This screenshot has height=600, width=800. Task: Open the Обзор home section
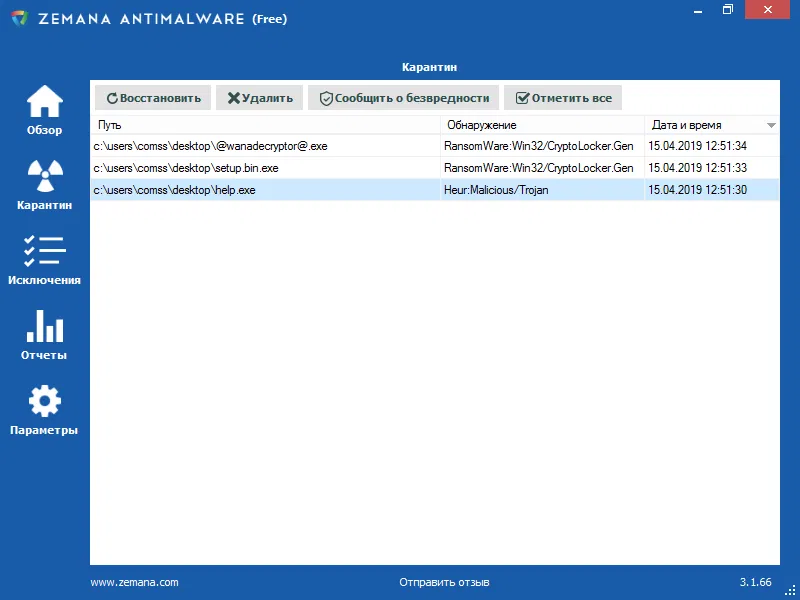click(x=44, y=110)
